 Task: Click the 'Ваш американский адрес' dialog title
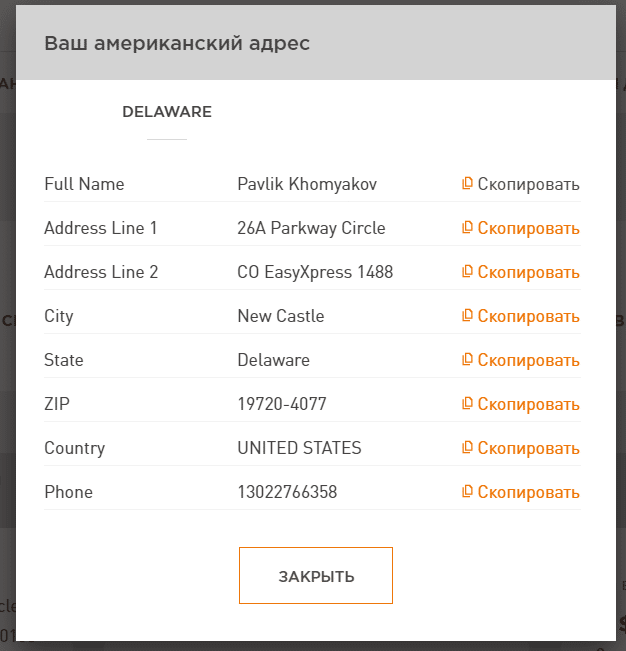[x=177, y=43]
